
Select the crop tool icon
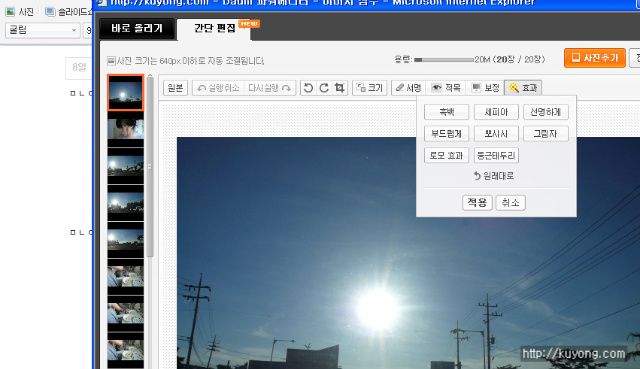click(339, 88)
